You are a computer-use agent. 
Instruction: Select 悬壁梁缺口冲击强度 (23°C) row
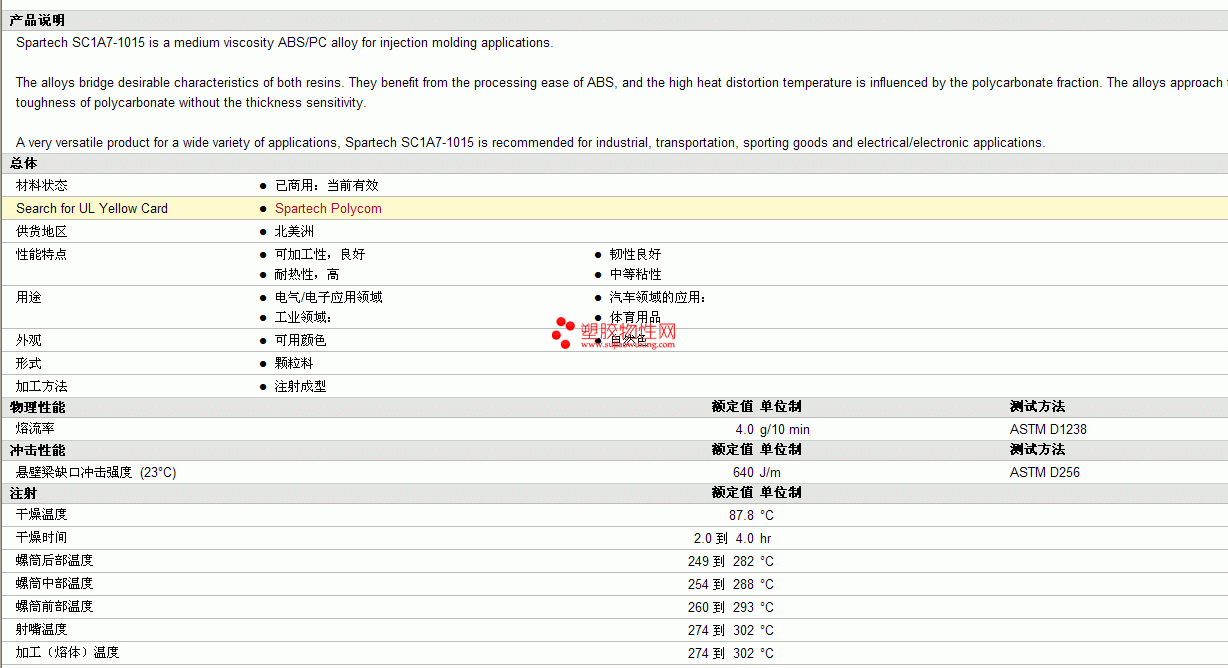(96, 473)
